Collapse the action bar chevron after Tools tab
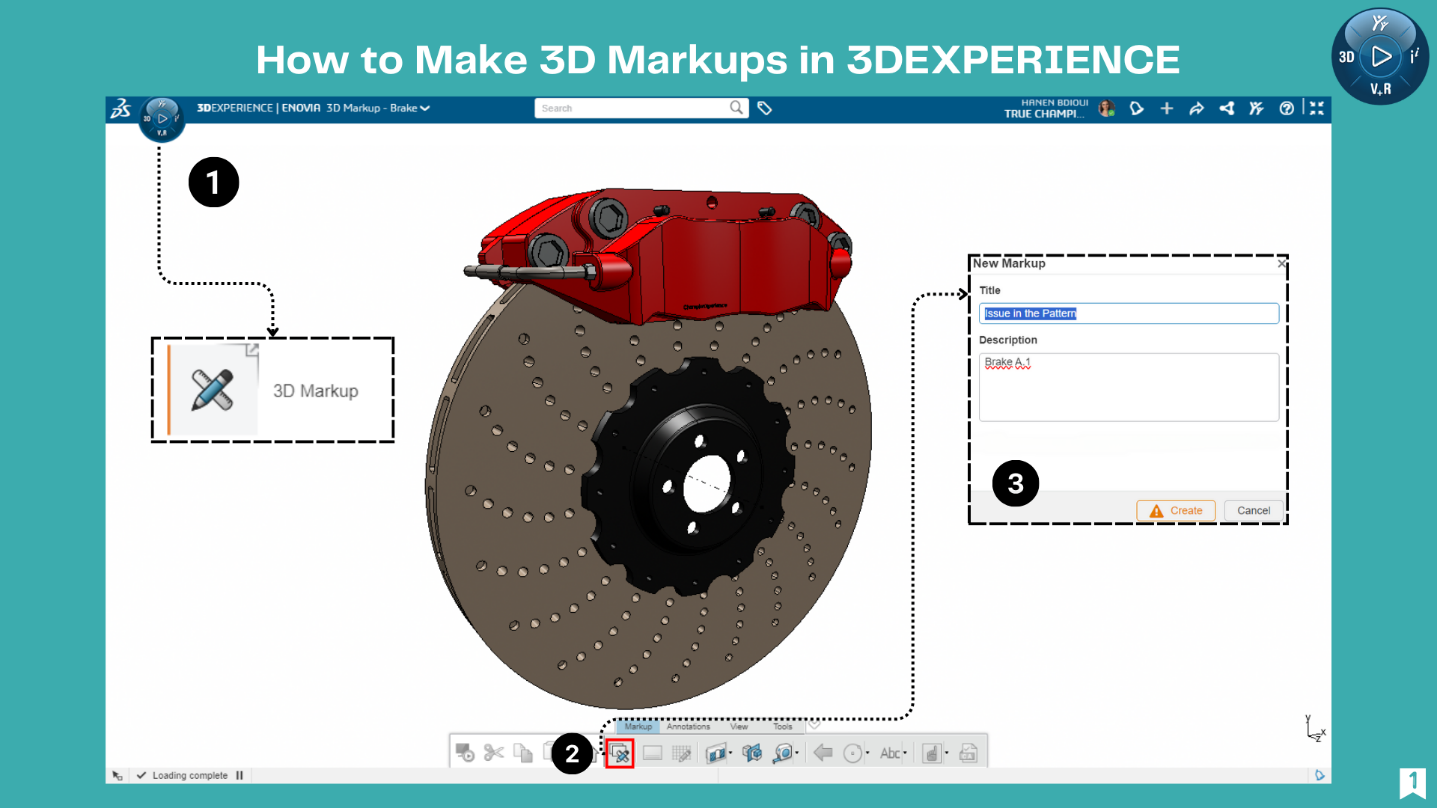Viewport: 1437px width, 808px height. [814, 725]
